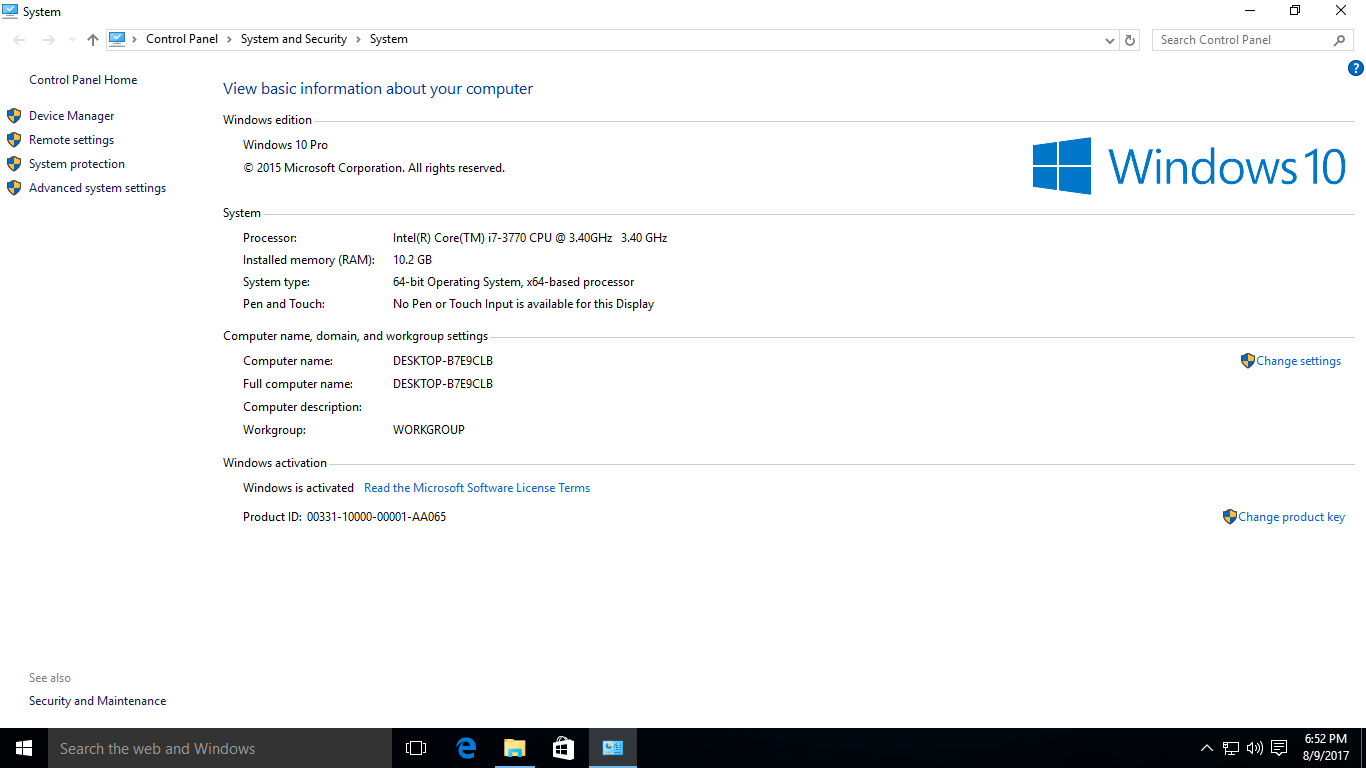Image resolution: width=1366 pixels, height=768 pixels.
Task: Click the No Pen or Touch Input text
Action: point(523,304)
